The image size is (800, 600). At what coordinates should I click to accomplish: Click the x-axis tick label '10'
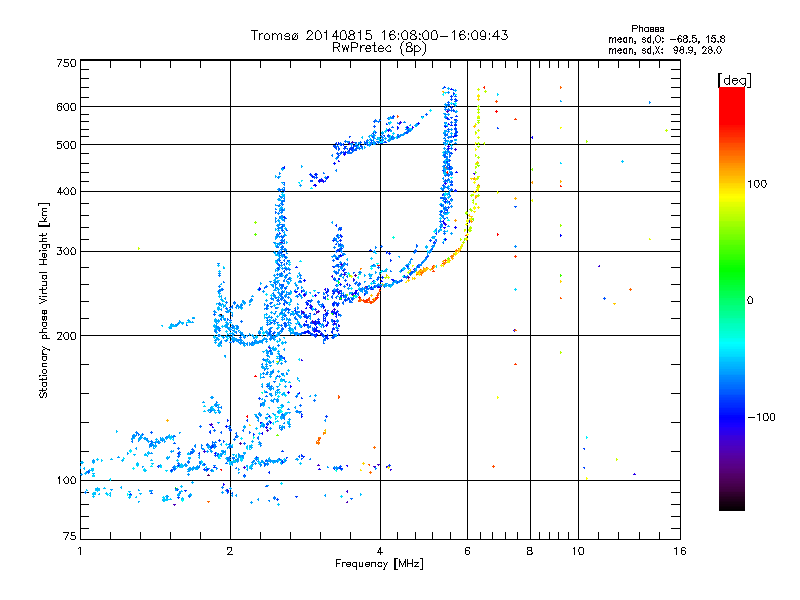tap(578, 551)
